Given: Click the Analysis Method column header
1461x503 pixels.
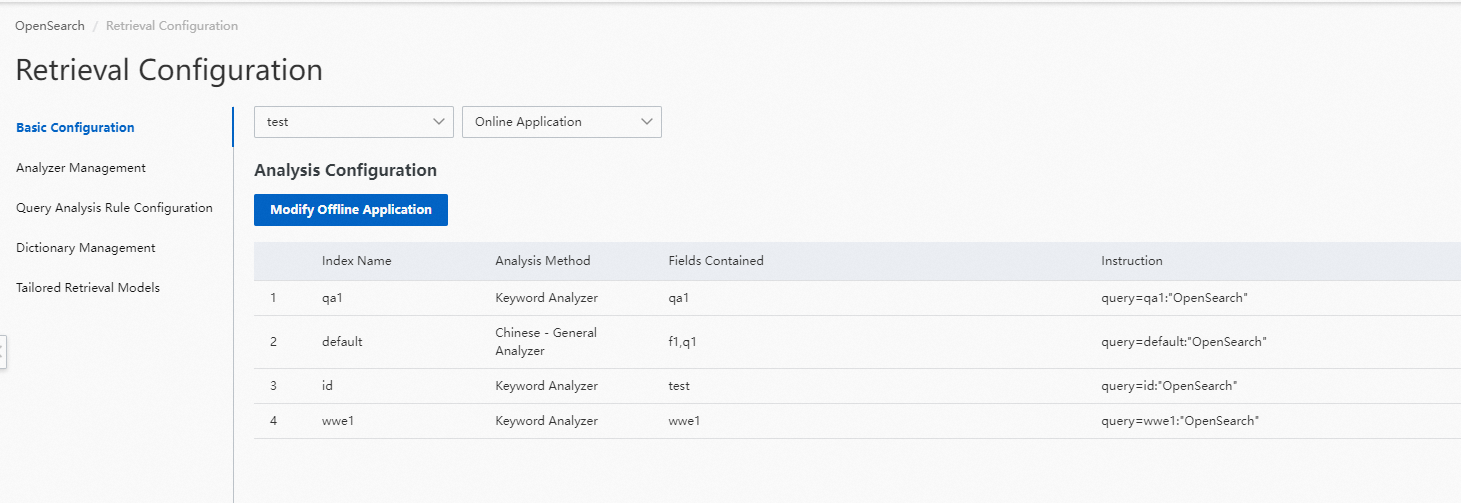Looking at the screenshot, I should click(543, 261).
